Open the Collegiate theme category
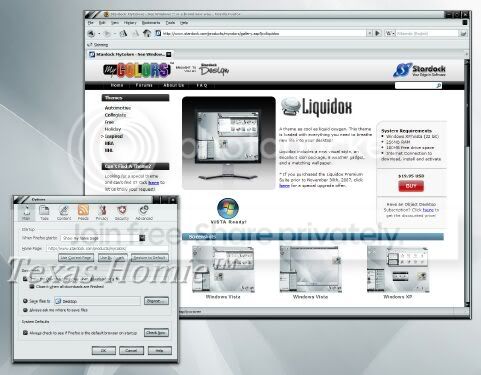The height and width of the screenshot is (375, 481). tap(115, 115)
